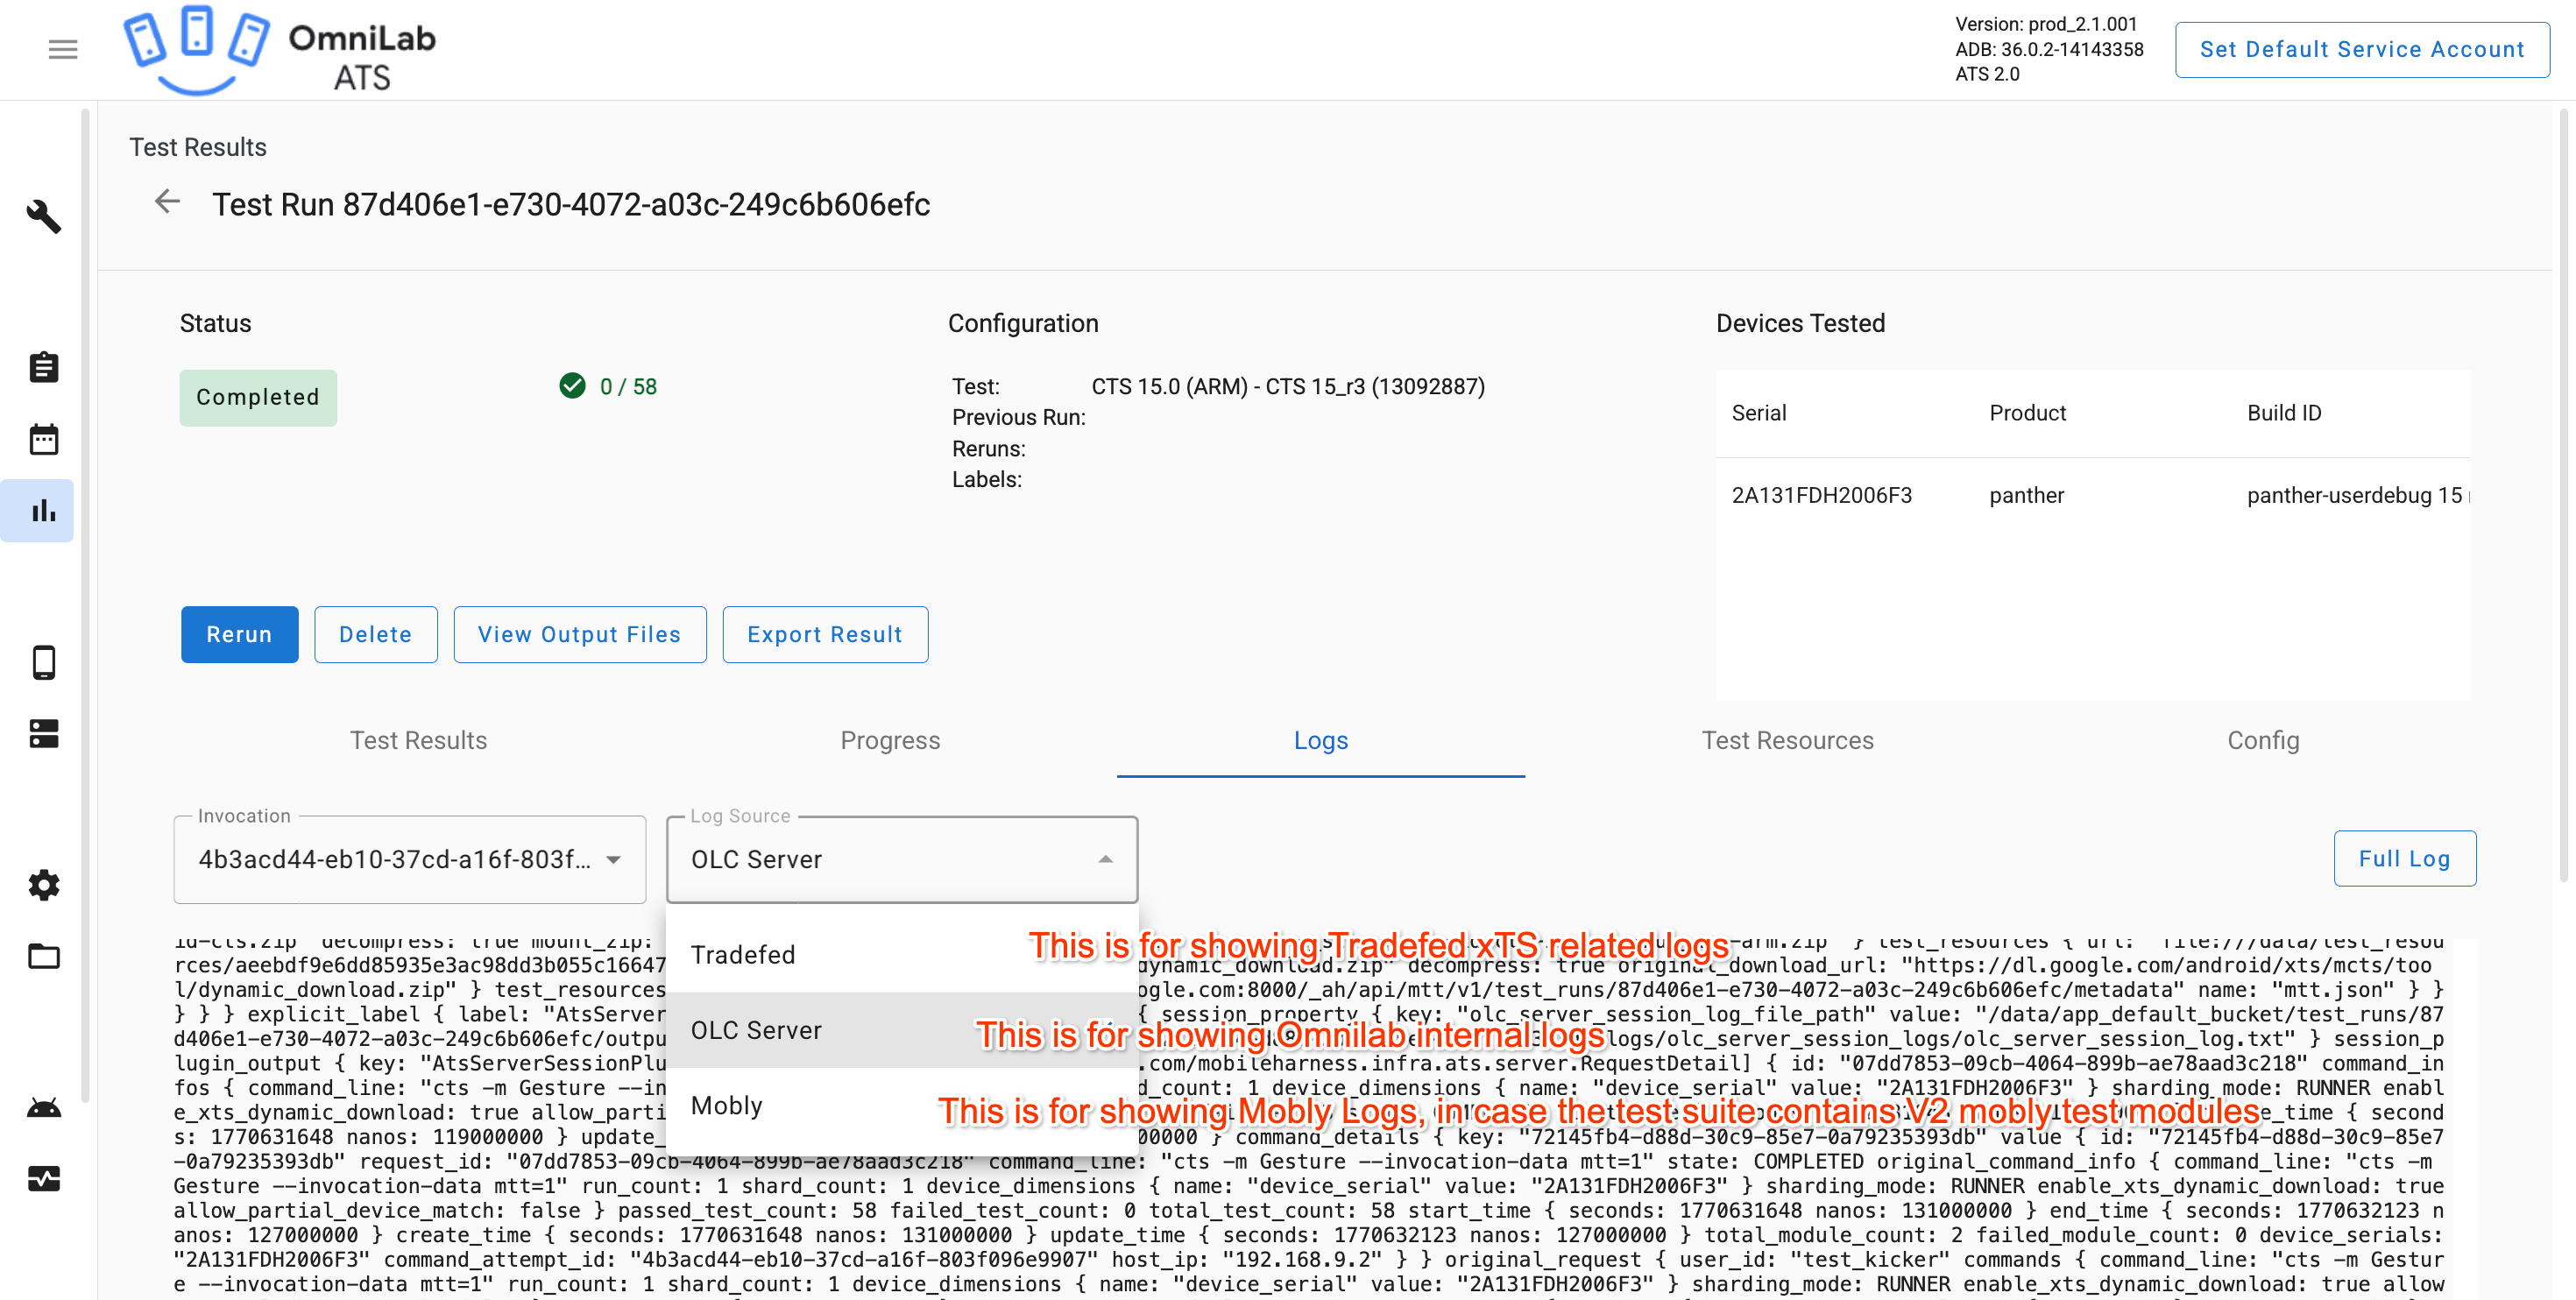The image size is (2576, 1300).
Task: Choose Mobly from the Log Source list
Action: pos(728,1105)
